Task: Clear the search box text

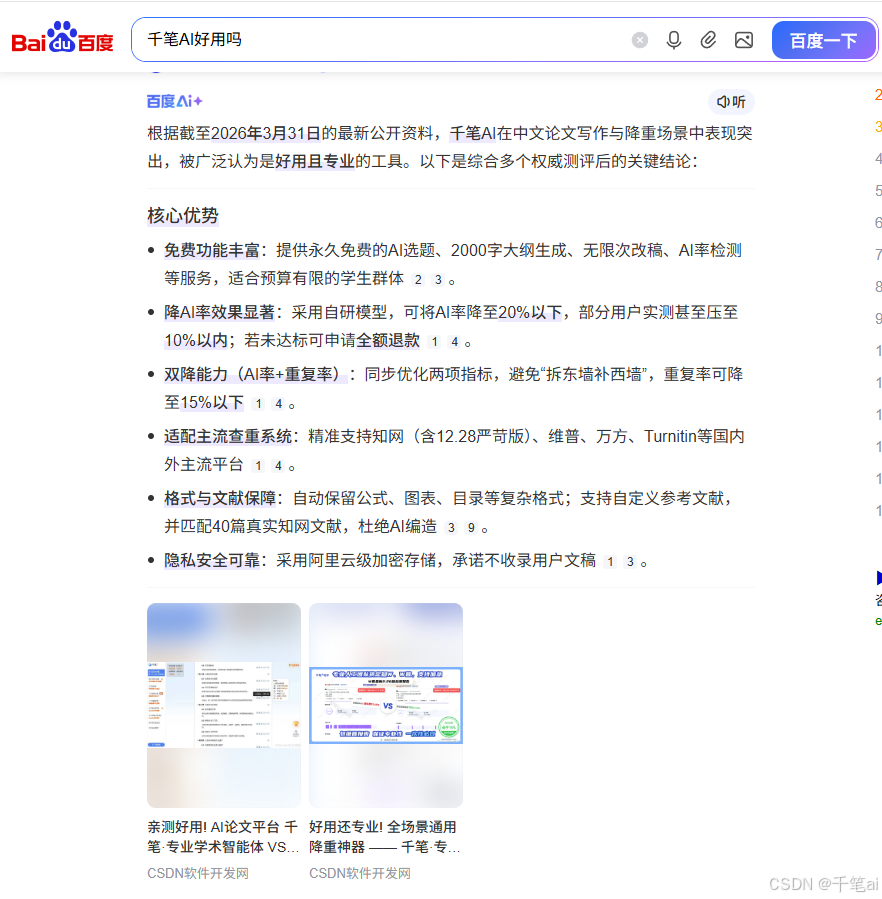Action: 640,40
